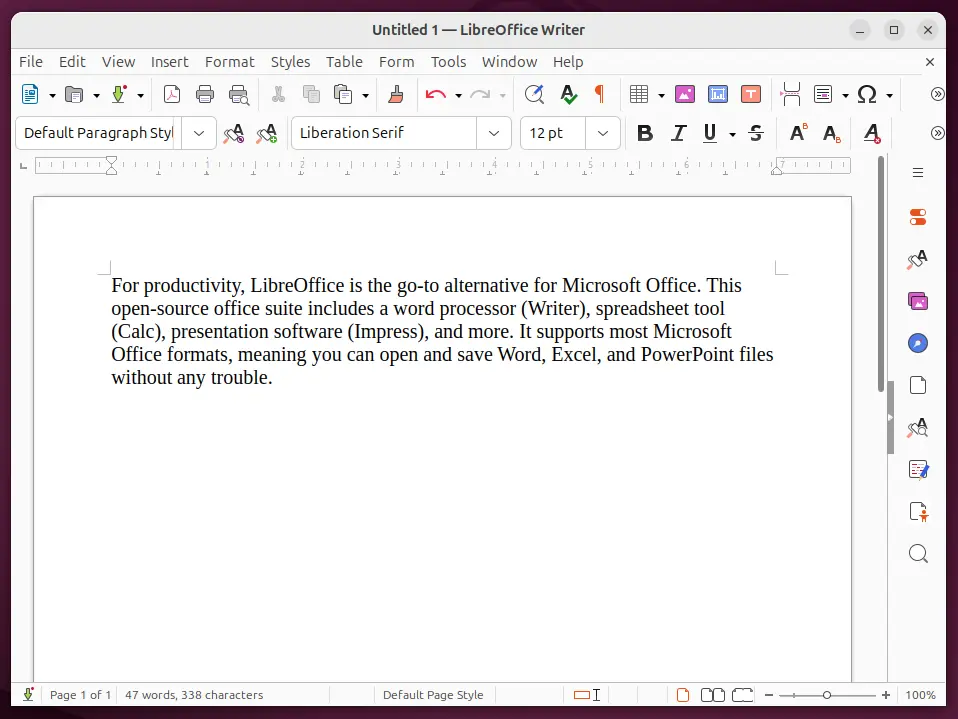Toggle Superscript formatting
Viewport: 958px width, 719px height.
pyautogui.click(x=799, y=133)
